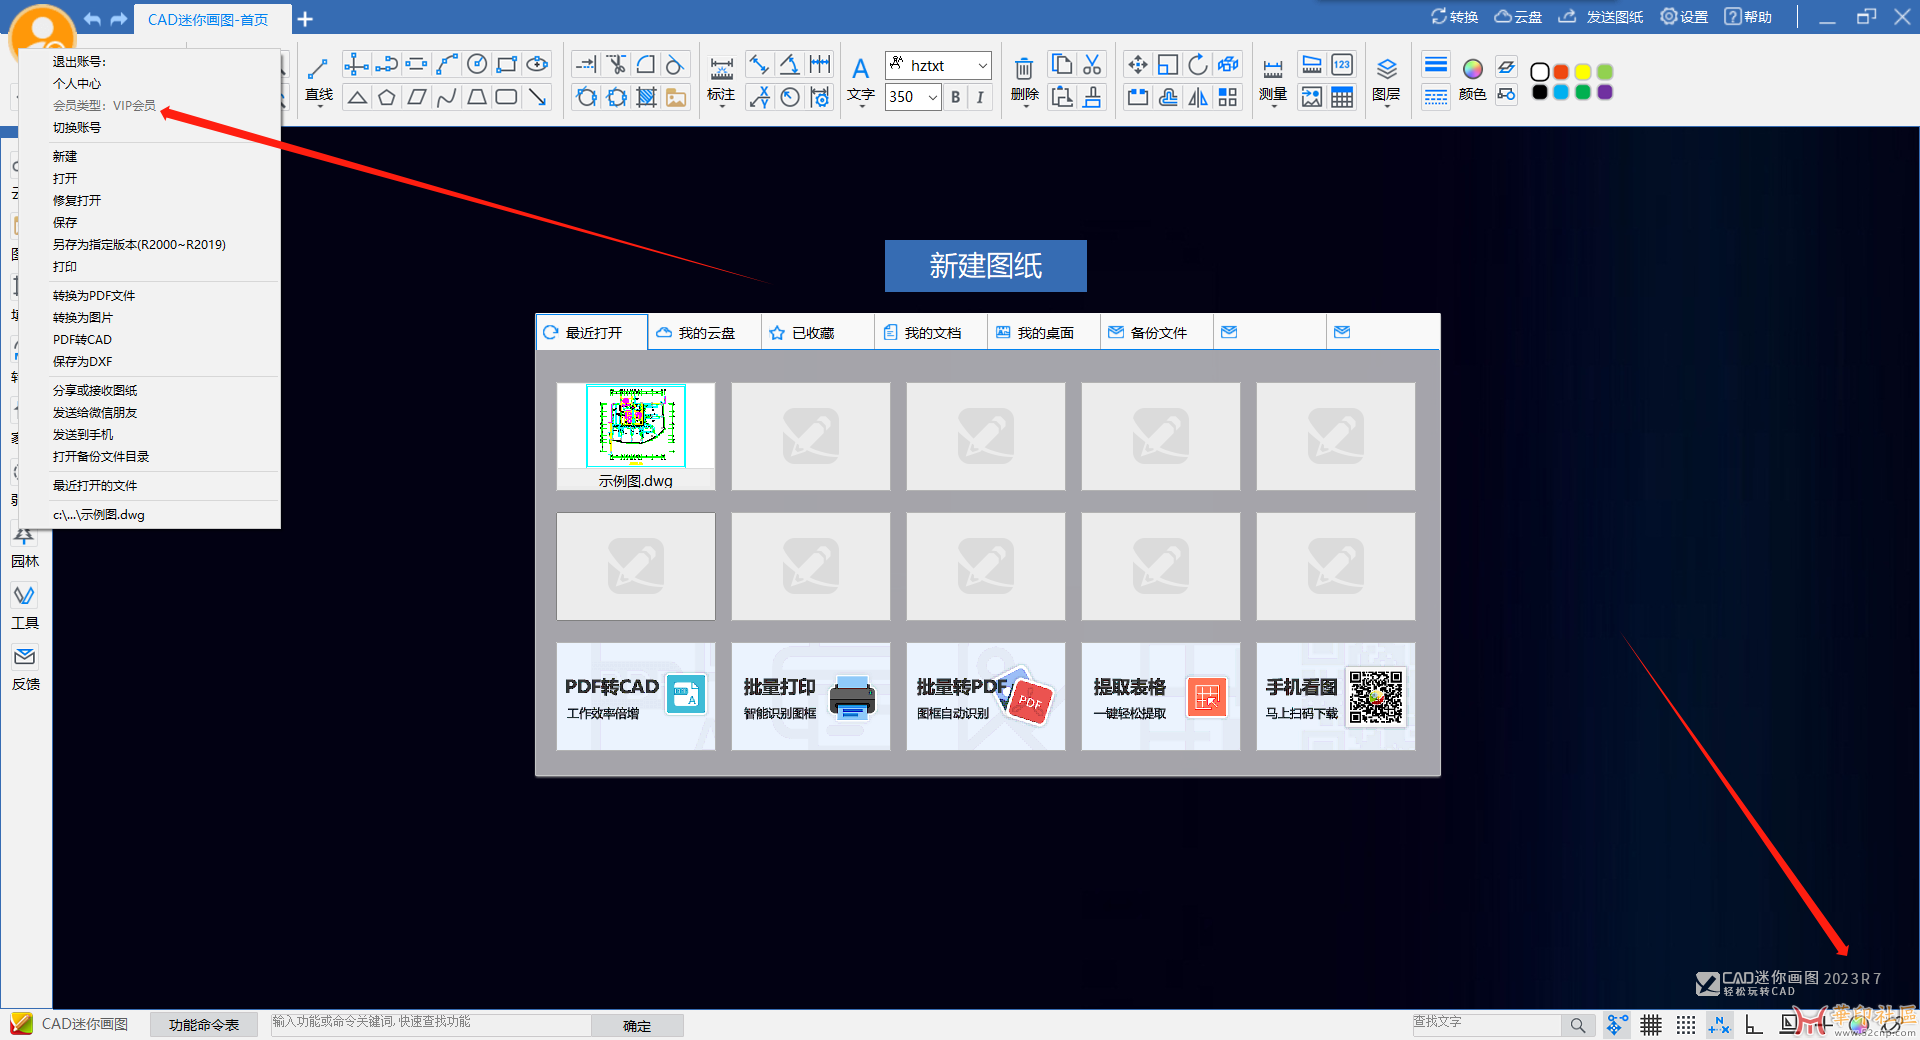Select 另存为指定版本(R2000~R2019) menu entry
The height and width of the screenshot is (1040, 1920).
139,245
